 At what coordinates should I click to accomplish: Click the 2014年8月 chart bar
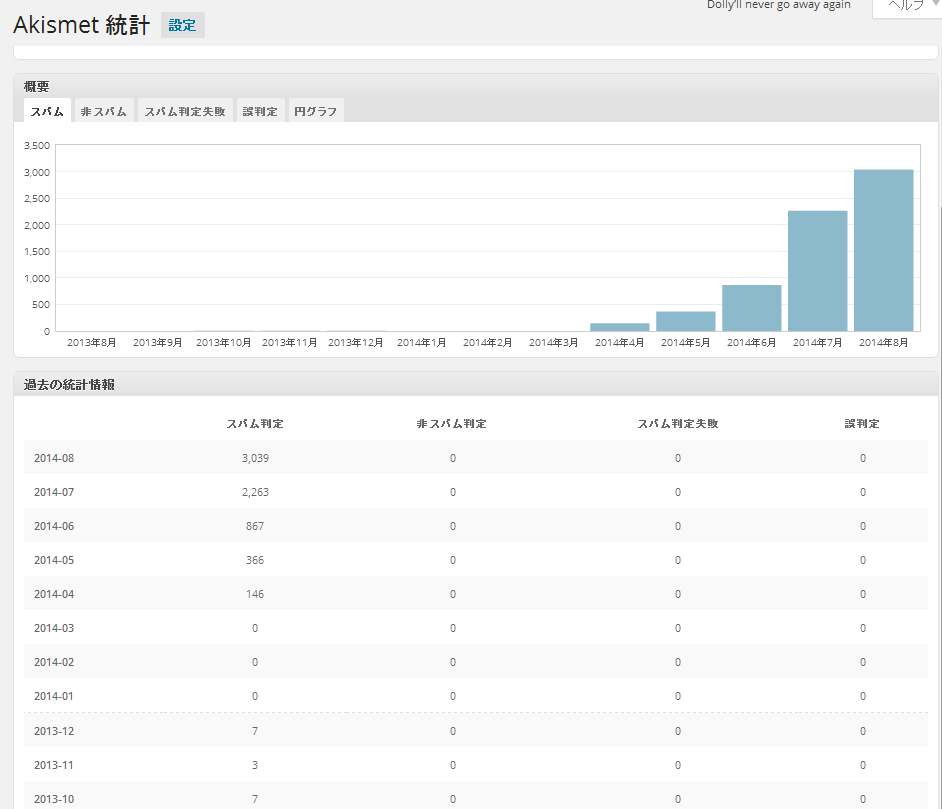(884, 250)
